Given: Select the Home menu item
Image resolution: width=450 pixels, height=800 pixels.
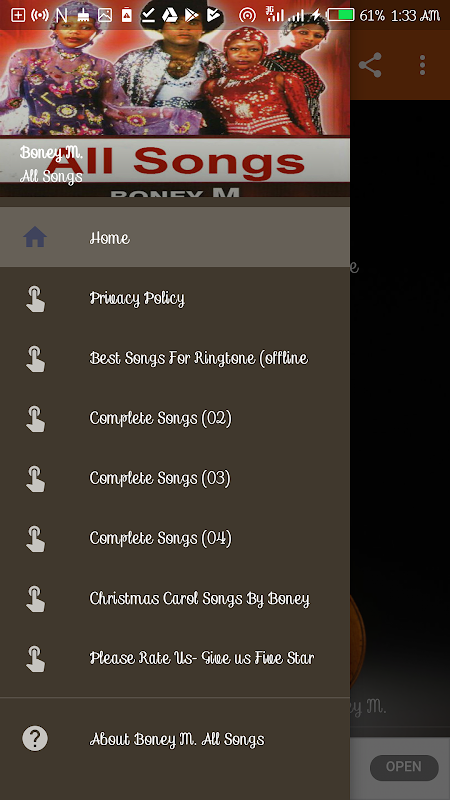Looking at the screenshot, I should 175,237.
